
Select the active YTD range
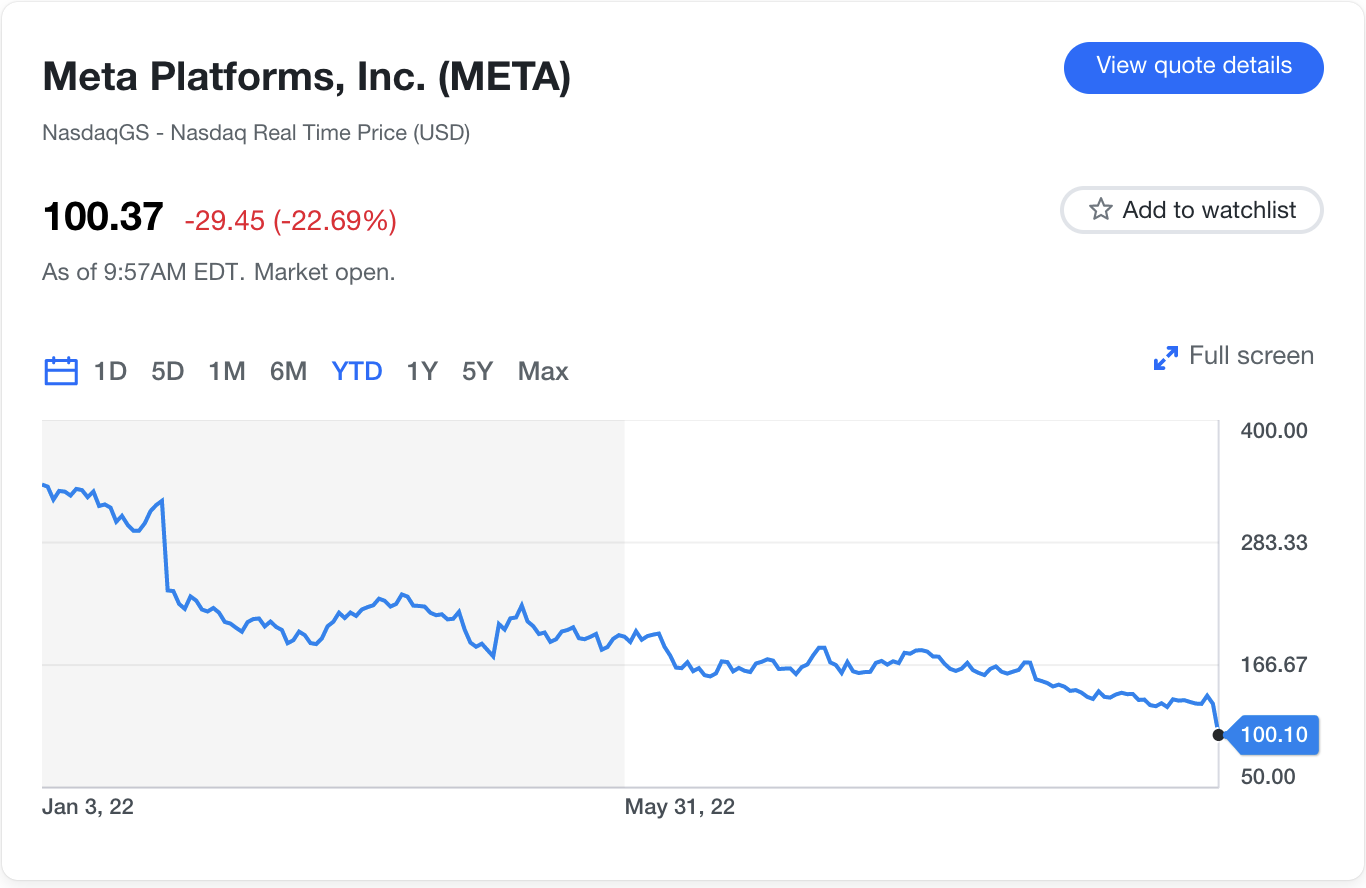coord(357,371)
